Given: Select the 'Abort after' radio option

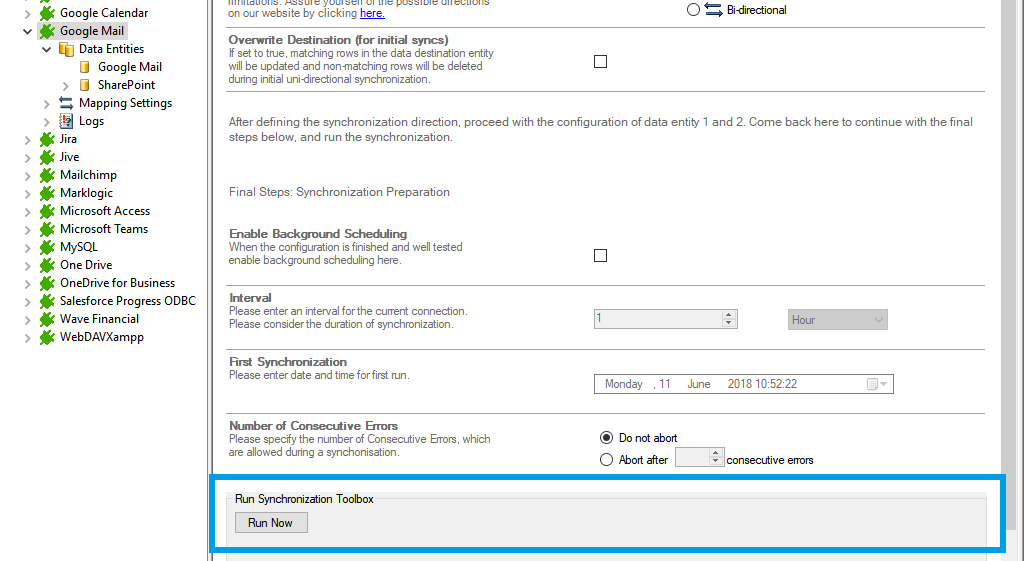Looking at the screenshot, I should click(606, 460).
